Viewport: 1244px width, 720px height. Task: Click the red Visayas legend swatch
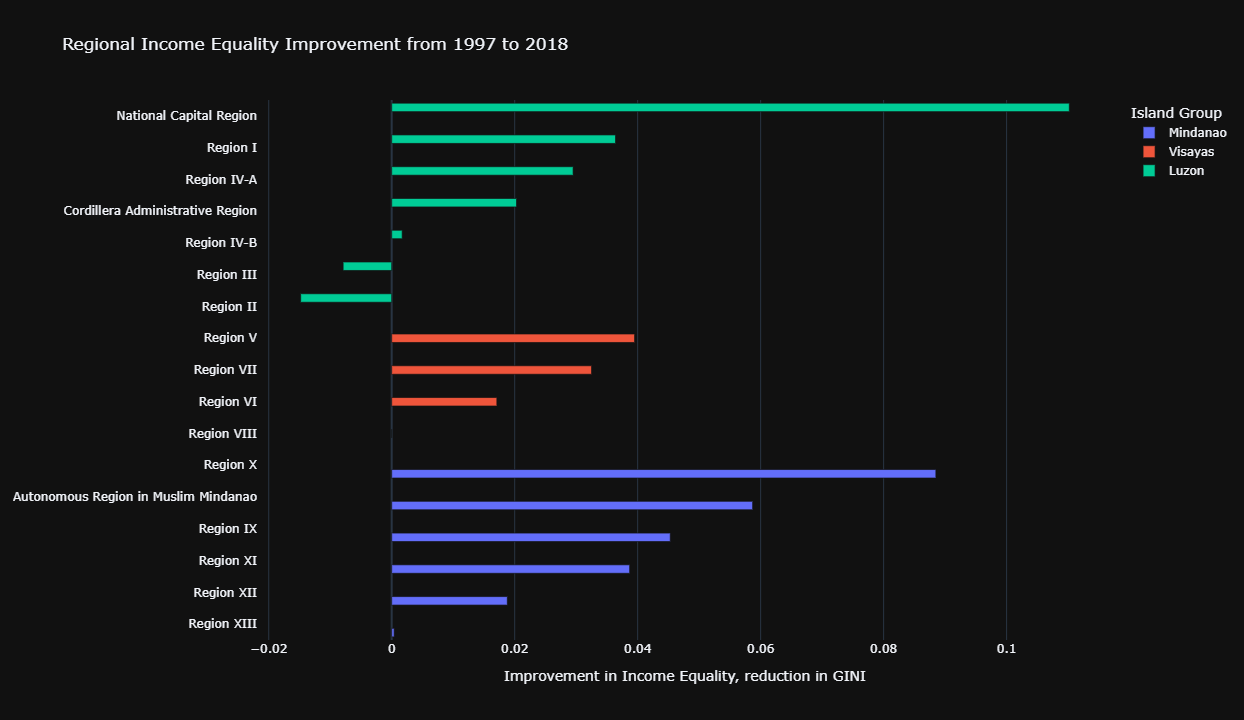tap(1149, 151)
